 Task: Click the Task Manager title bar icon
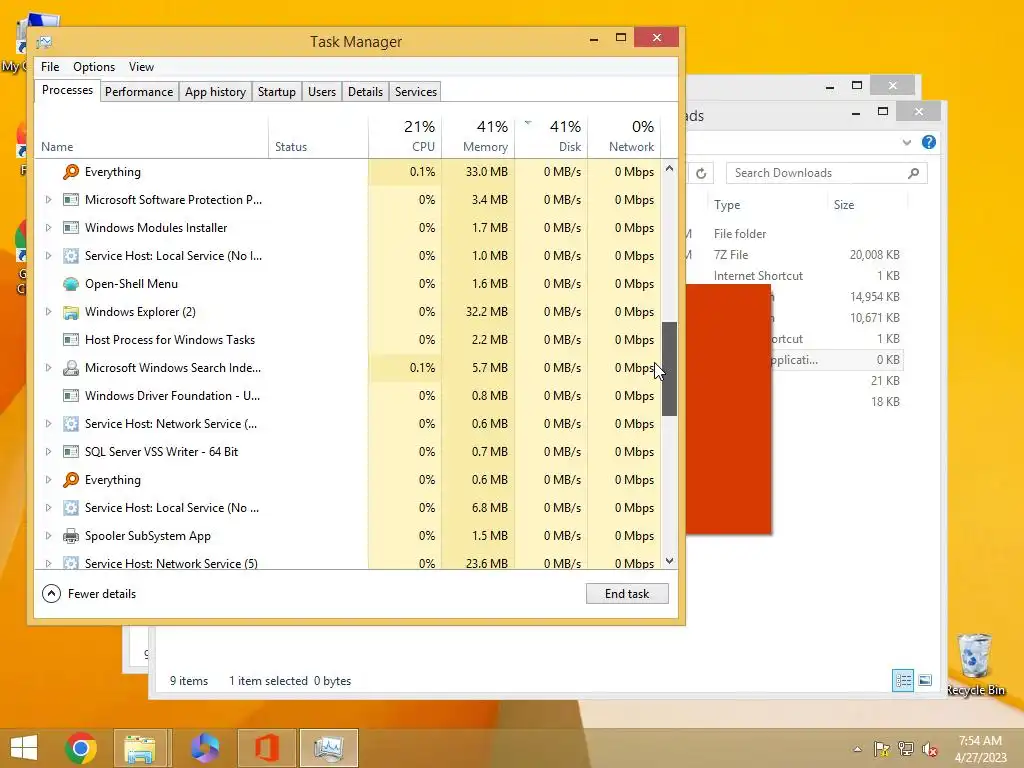coord(44,42)
